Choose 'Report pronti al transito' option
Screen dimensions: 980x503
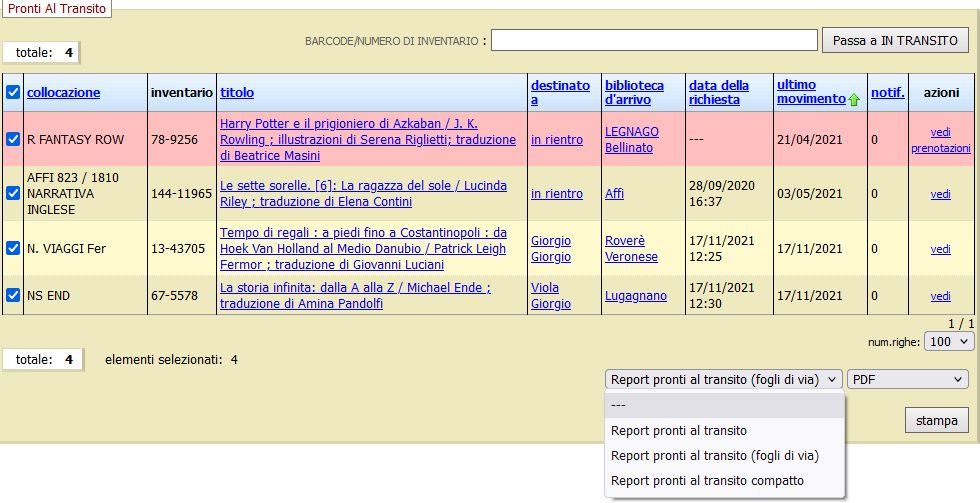(x=679, y=431)
